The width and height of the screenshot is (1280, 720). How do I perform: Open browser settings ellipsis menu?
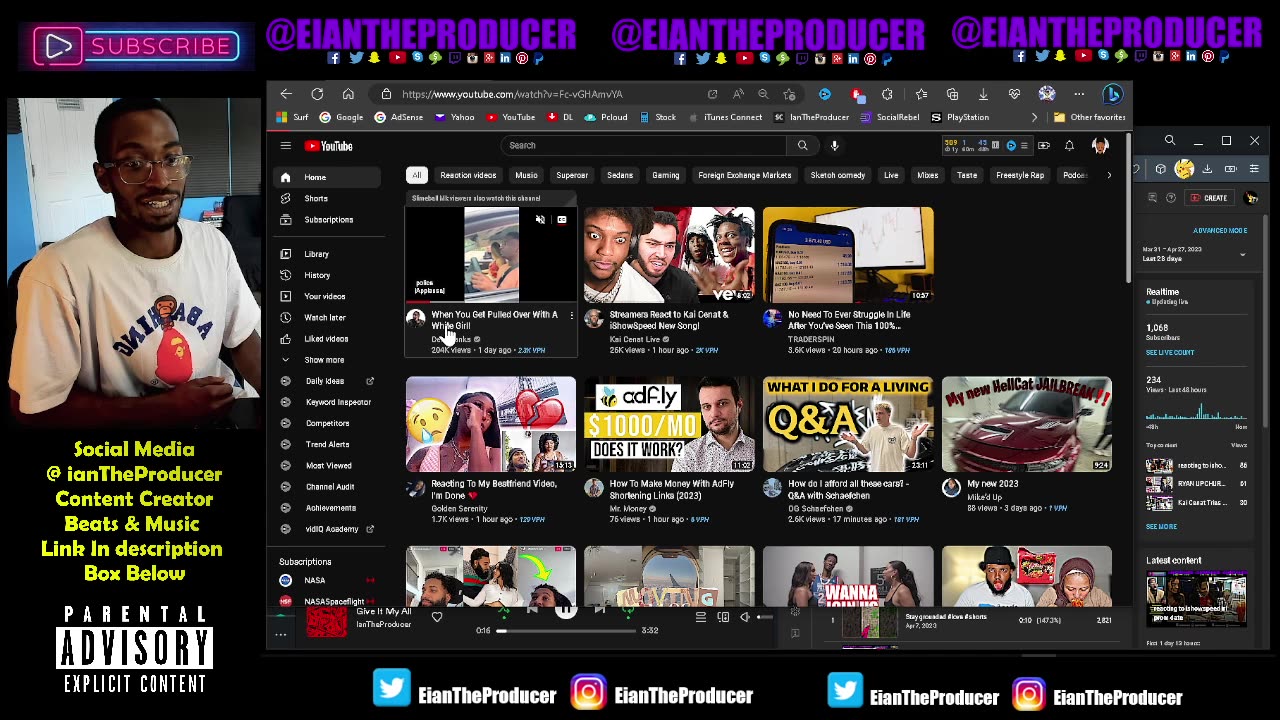click(1079, 94)
